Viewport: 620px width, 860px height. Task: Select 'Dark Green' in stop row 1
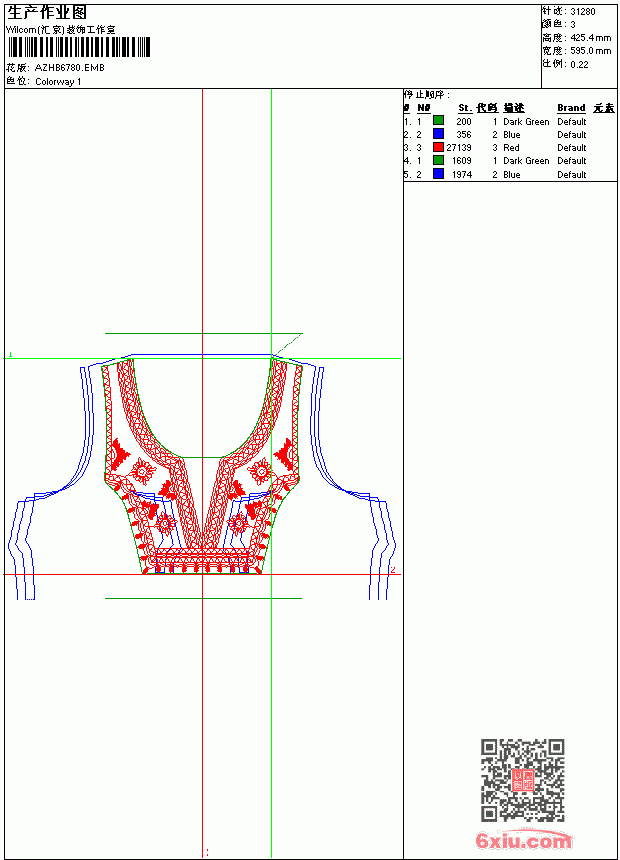tap(526, 122)
